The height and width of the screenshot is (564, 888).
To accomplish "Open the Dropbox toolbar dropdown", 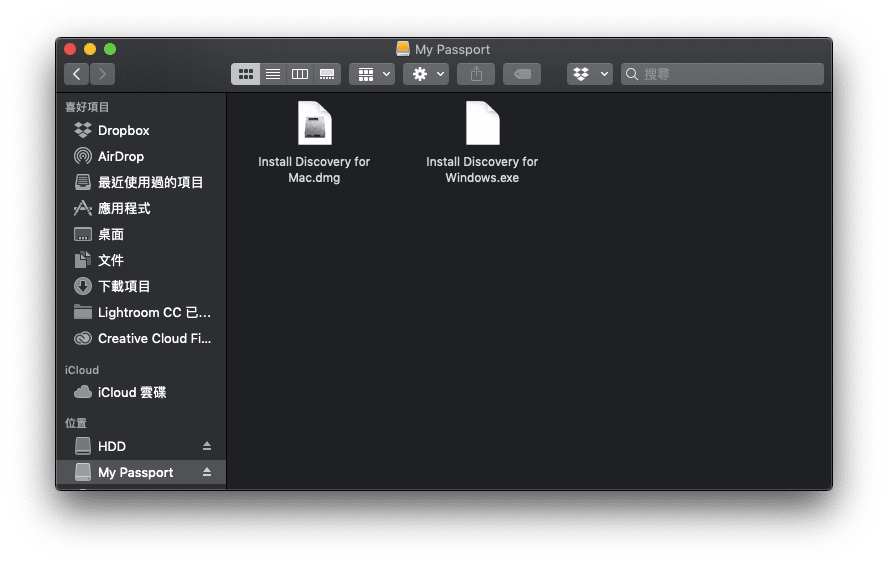I will point(590,74).
